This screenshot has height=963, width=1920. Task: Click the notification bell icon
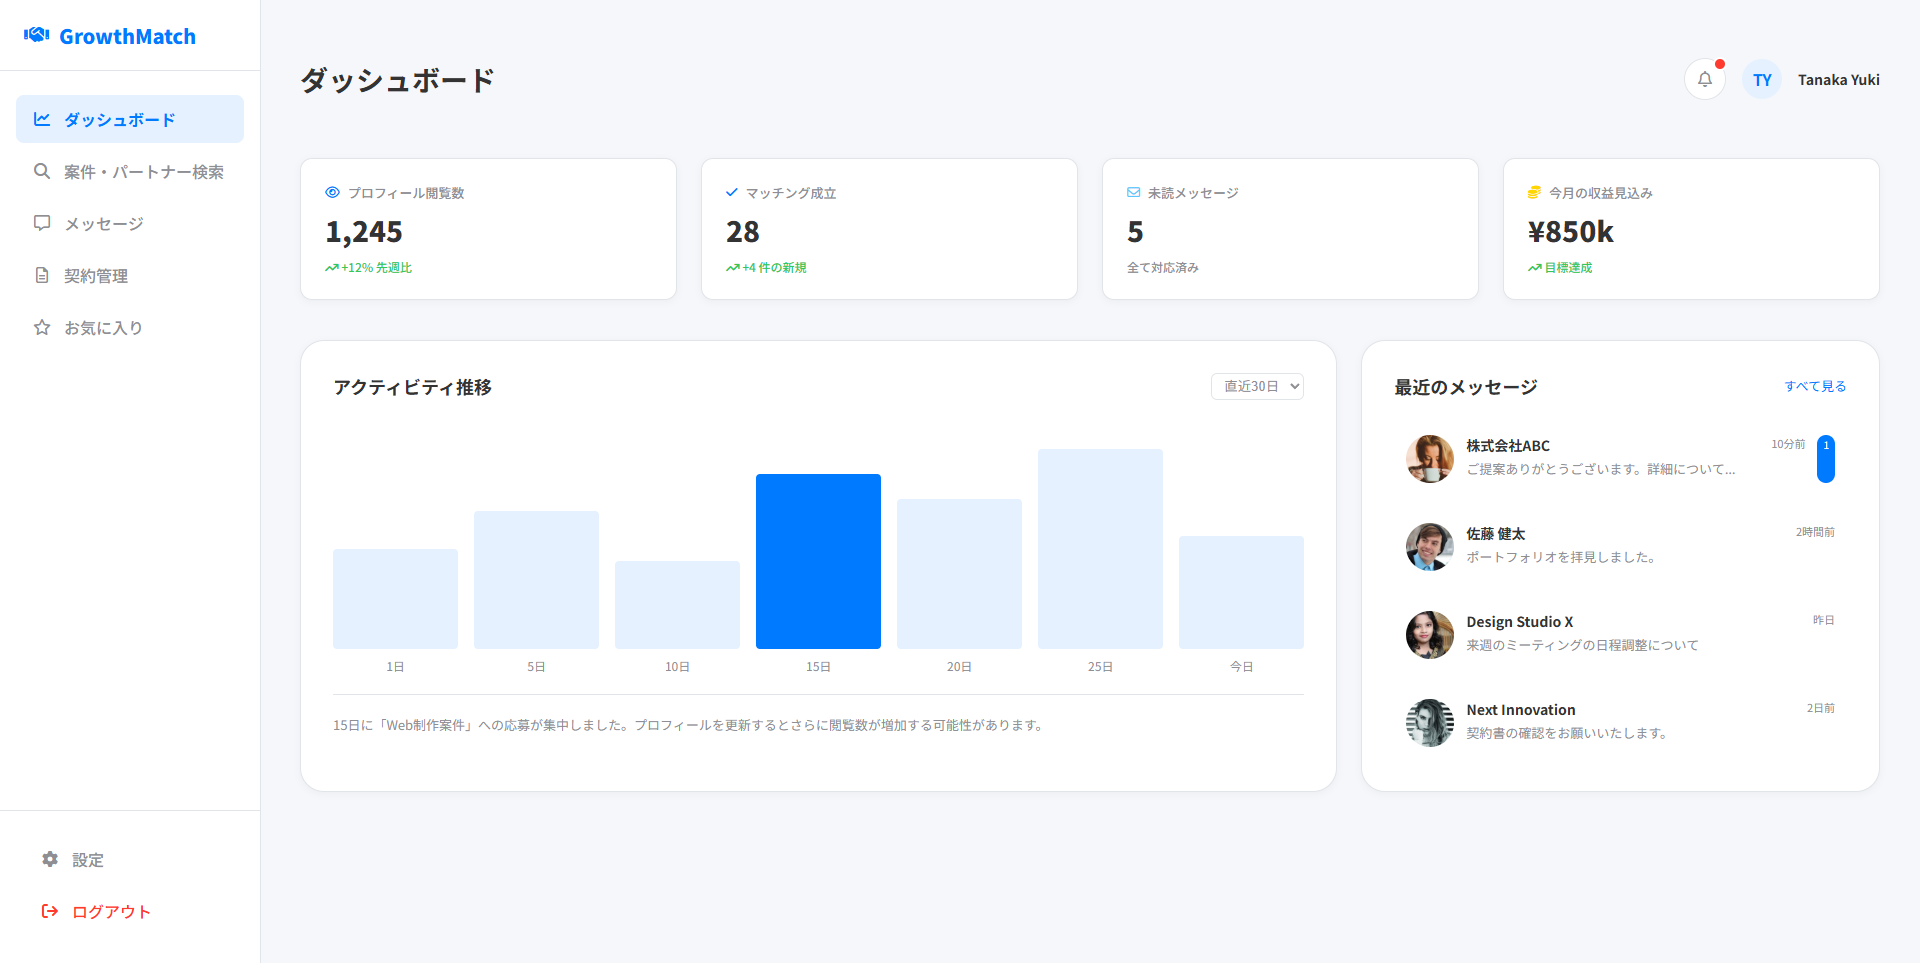[1704, 79]
